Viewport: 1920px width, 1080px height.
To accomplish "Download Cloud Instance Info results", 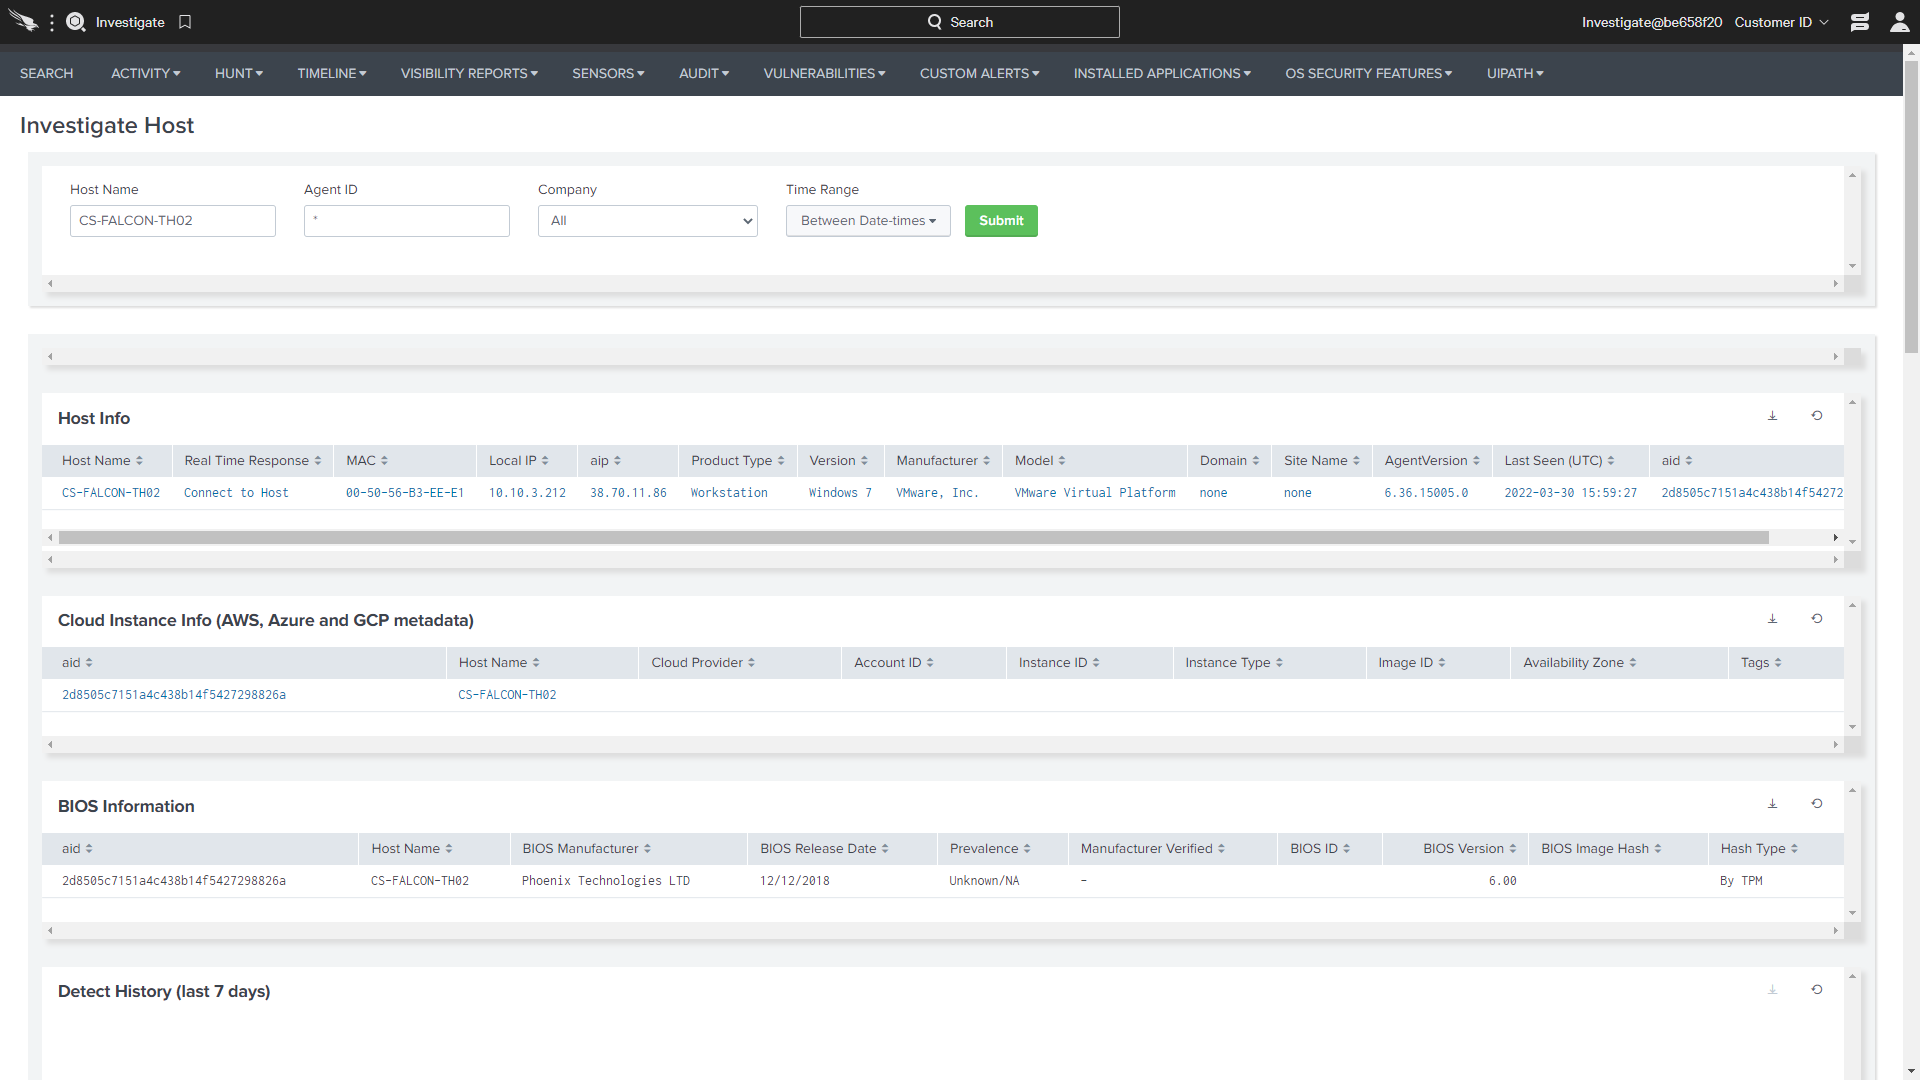I will pos(1773,619).
